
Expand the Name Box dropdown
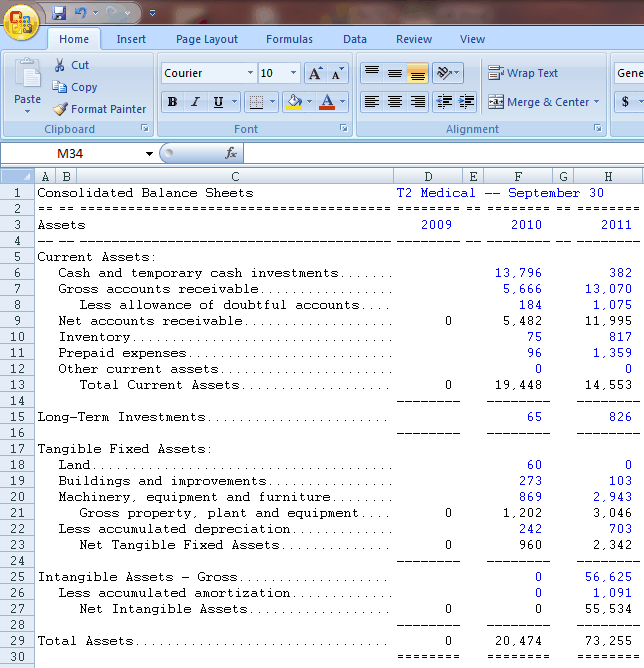[x=149, y=154]
